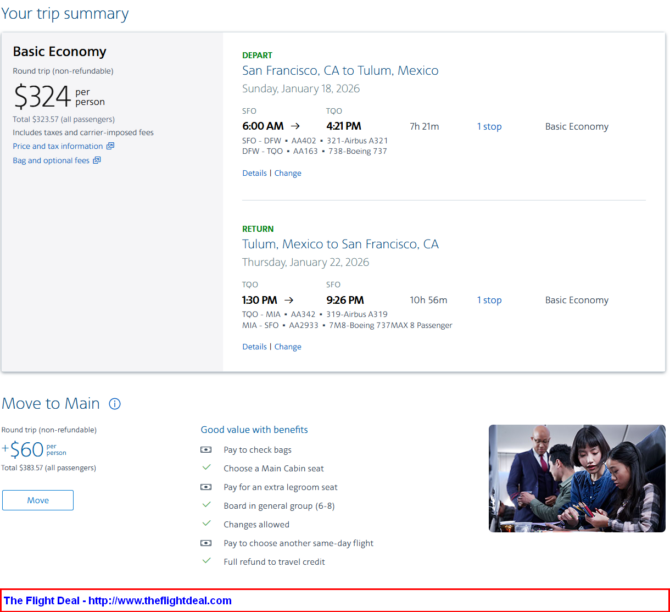Change the return flight on January 22
The height and width of the screenshot is (612, 670).
[288, 347]
